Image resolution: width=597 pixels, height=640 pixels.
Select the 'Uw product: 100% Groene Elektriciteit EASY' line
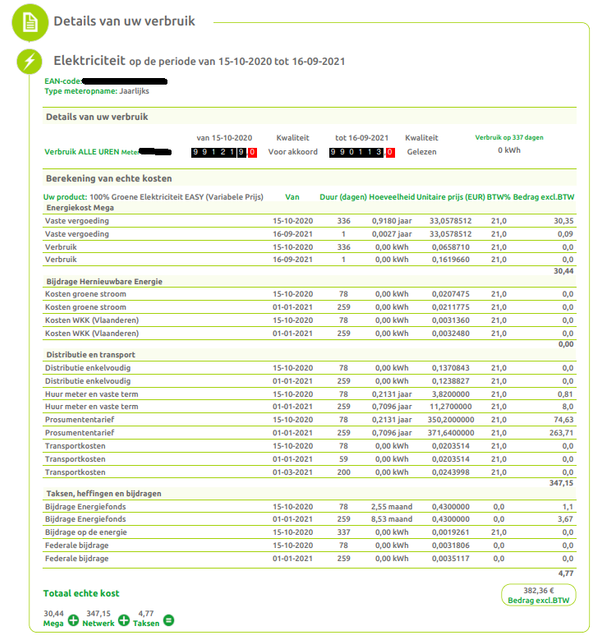tap(153, 197)
